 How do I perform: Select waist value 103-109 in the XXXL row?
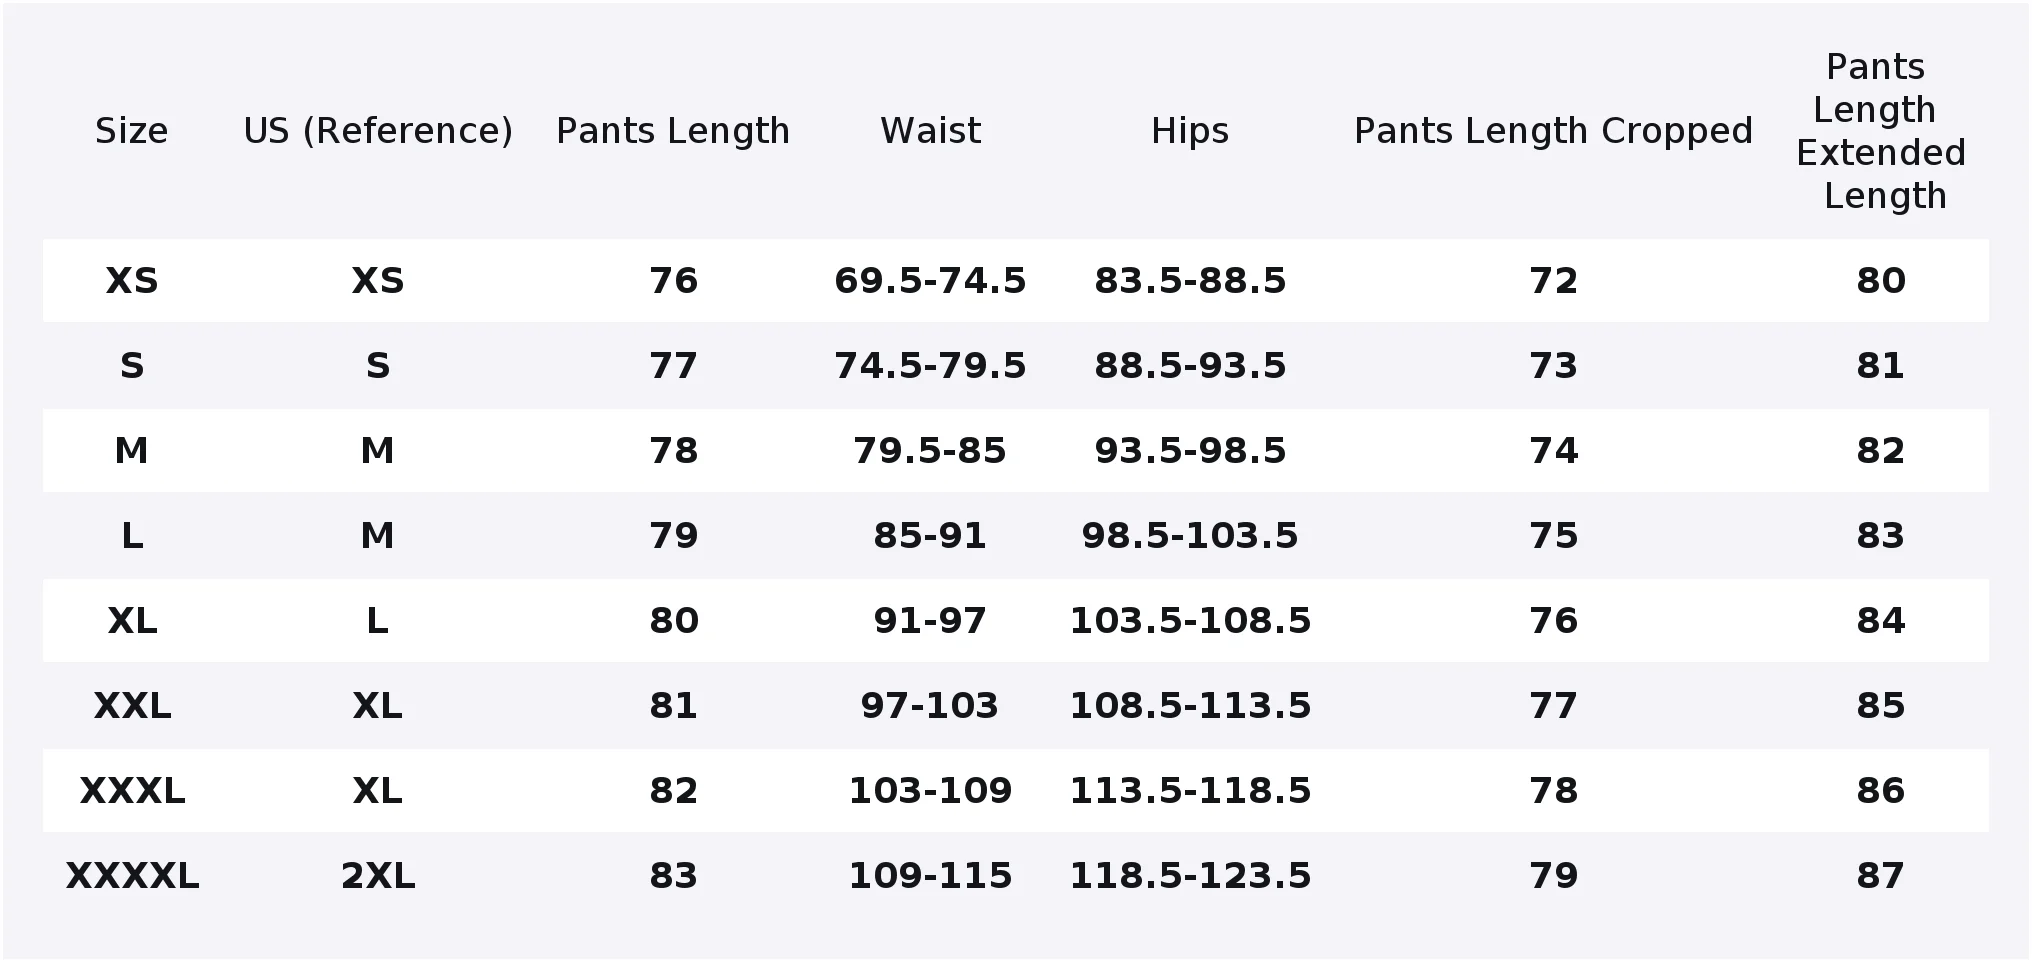[930, 791]
